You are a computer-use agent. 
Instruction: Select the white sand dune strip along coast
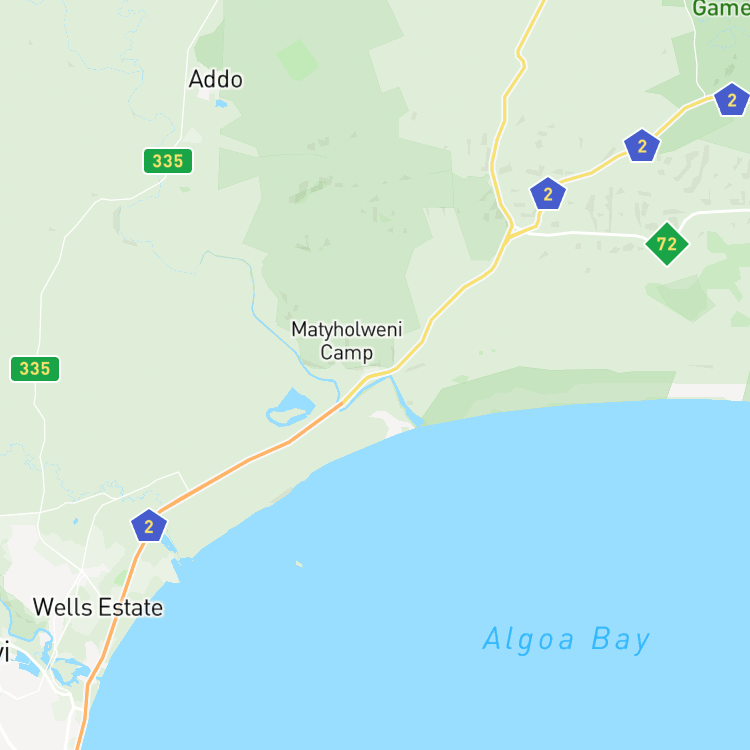[x=706, y=391]
